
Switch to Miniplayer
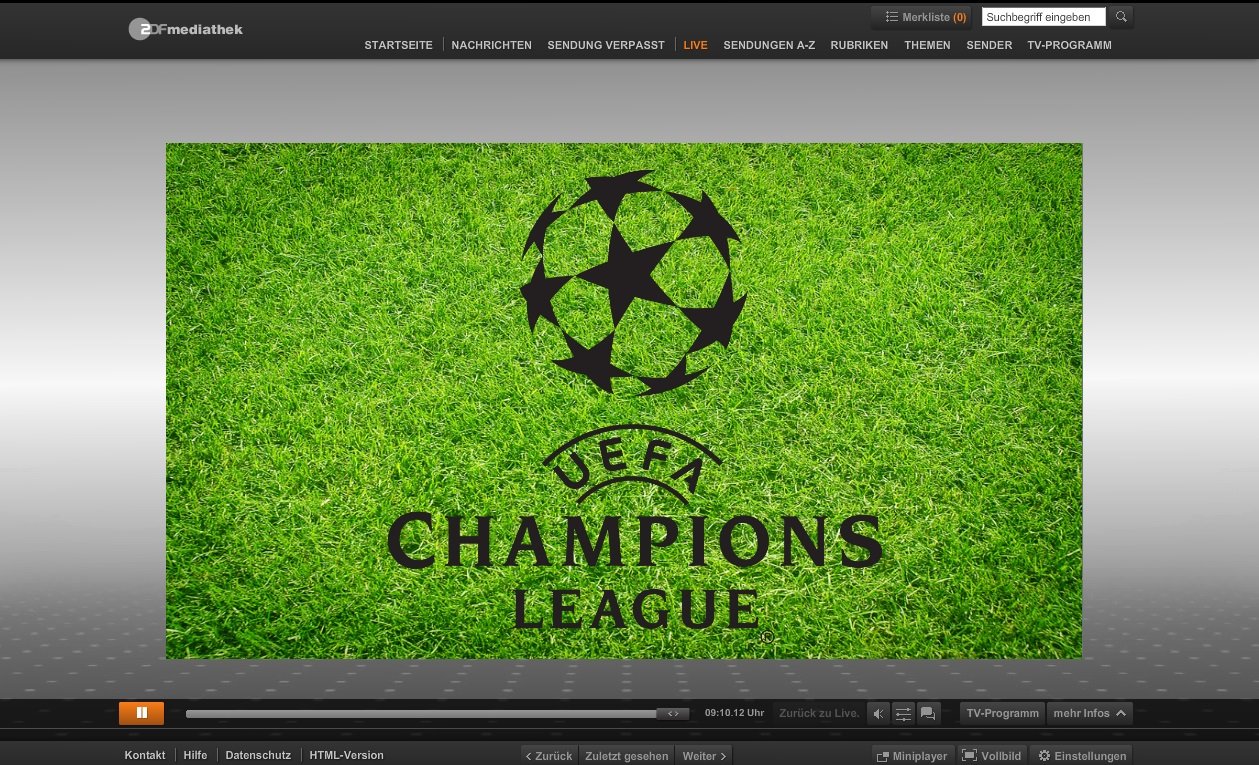912,756
